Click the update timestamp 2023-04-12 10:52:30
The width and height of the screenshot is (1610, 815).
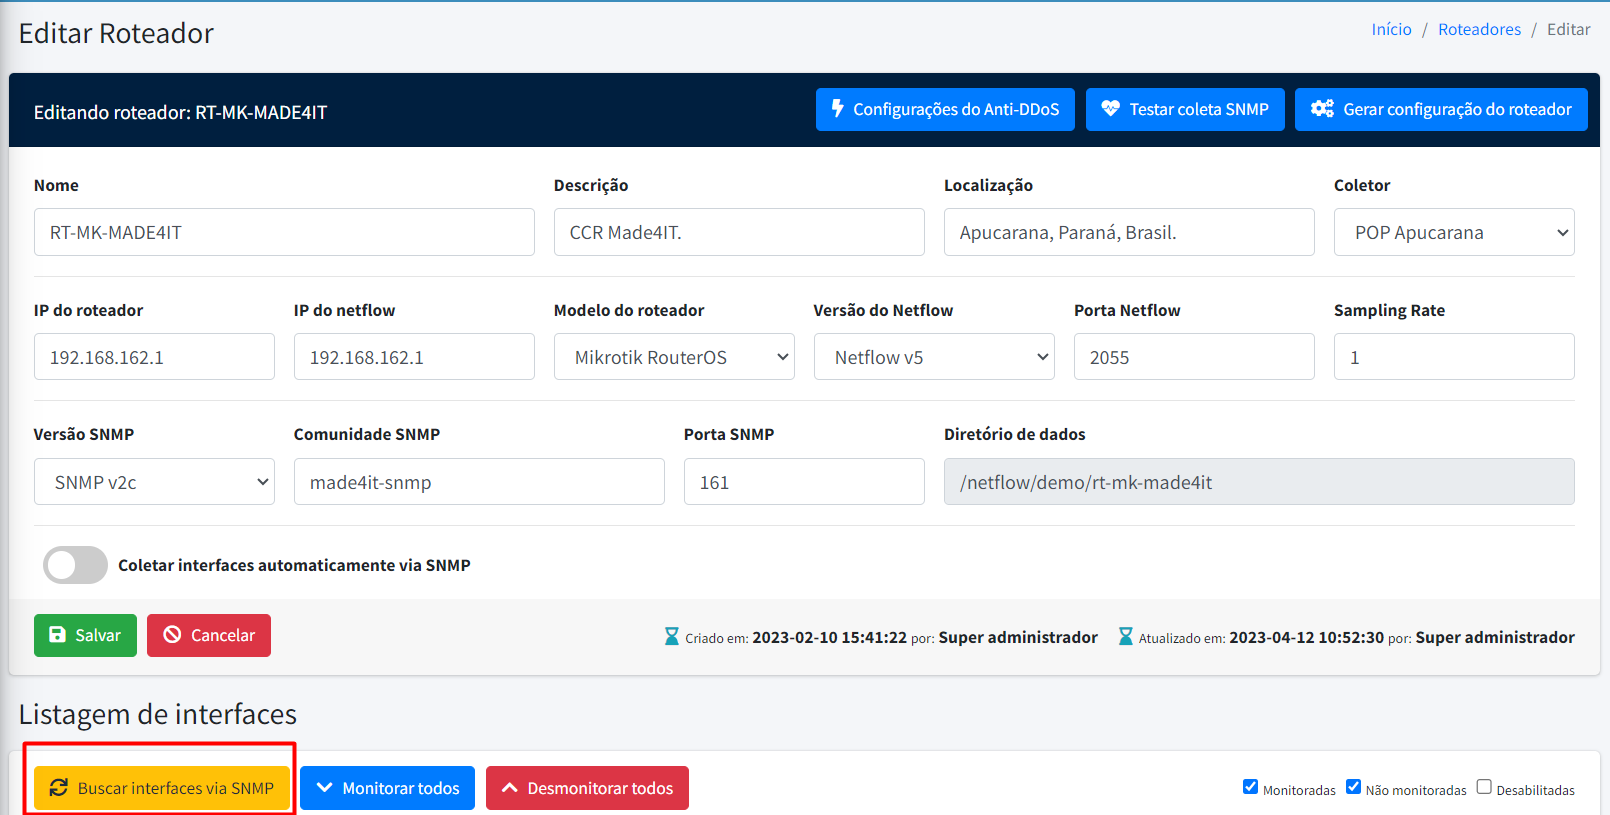(x=1306, y=637)
